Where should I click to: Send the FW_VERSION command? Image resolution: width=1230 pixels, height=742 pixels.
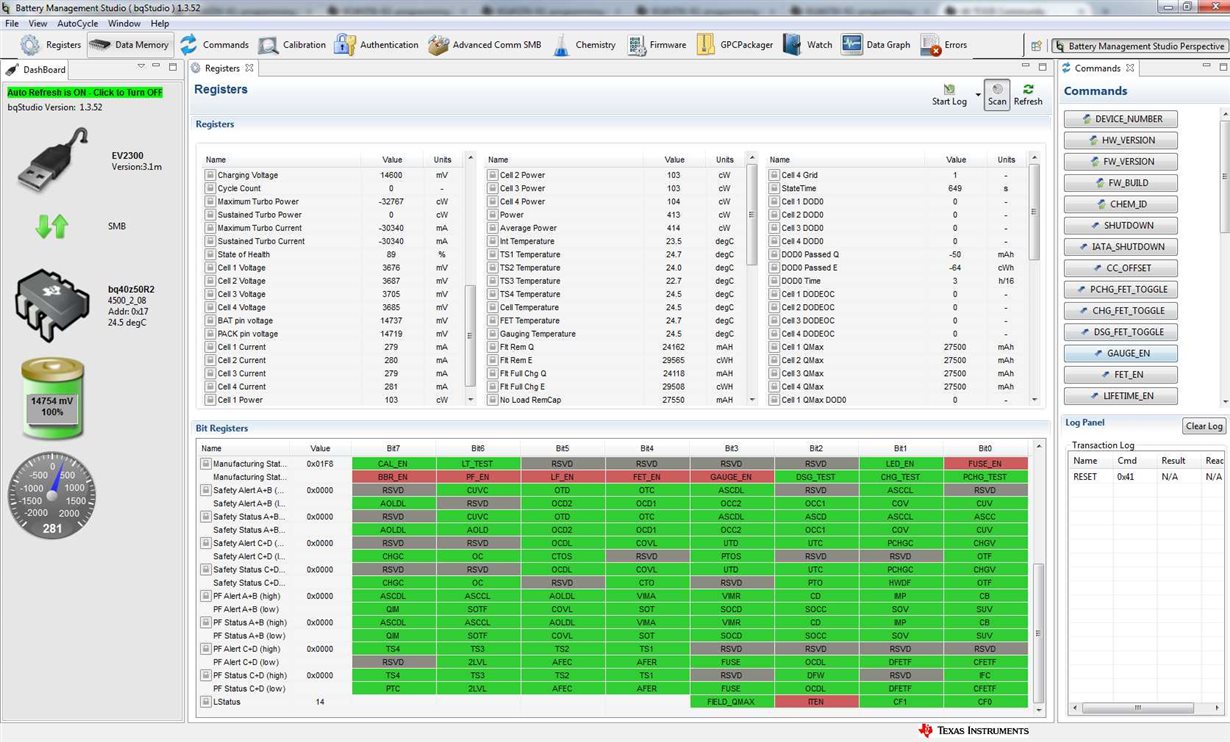pos(1120,161)
